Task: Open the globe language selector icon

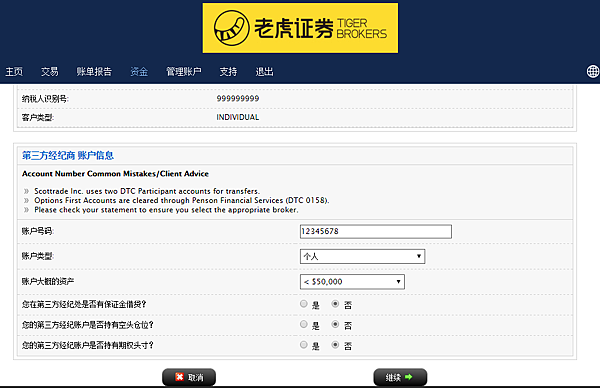Action: (x=593, y=71)
